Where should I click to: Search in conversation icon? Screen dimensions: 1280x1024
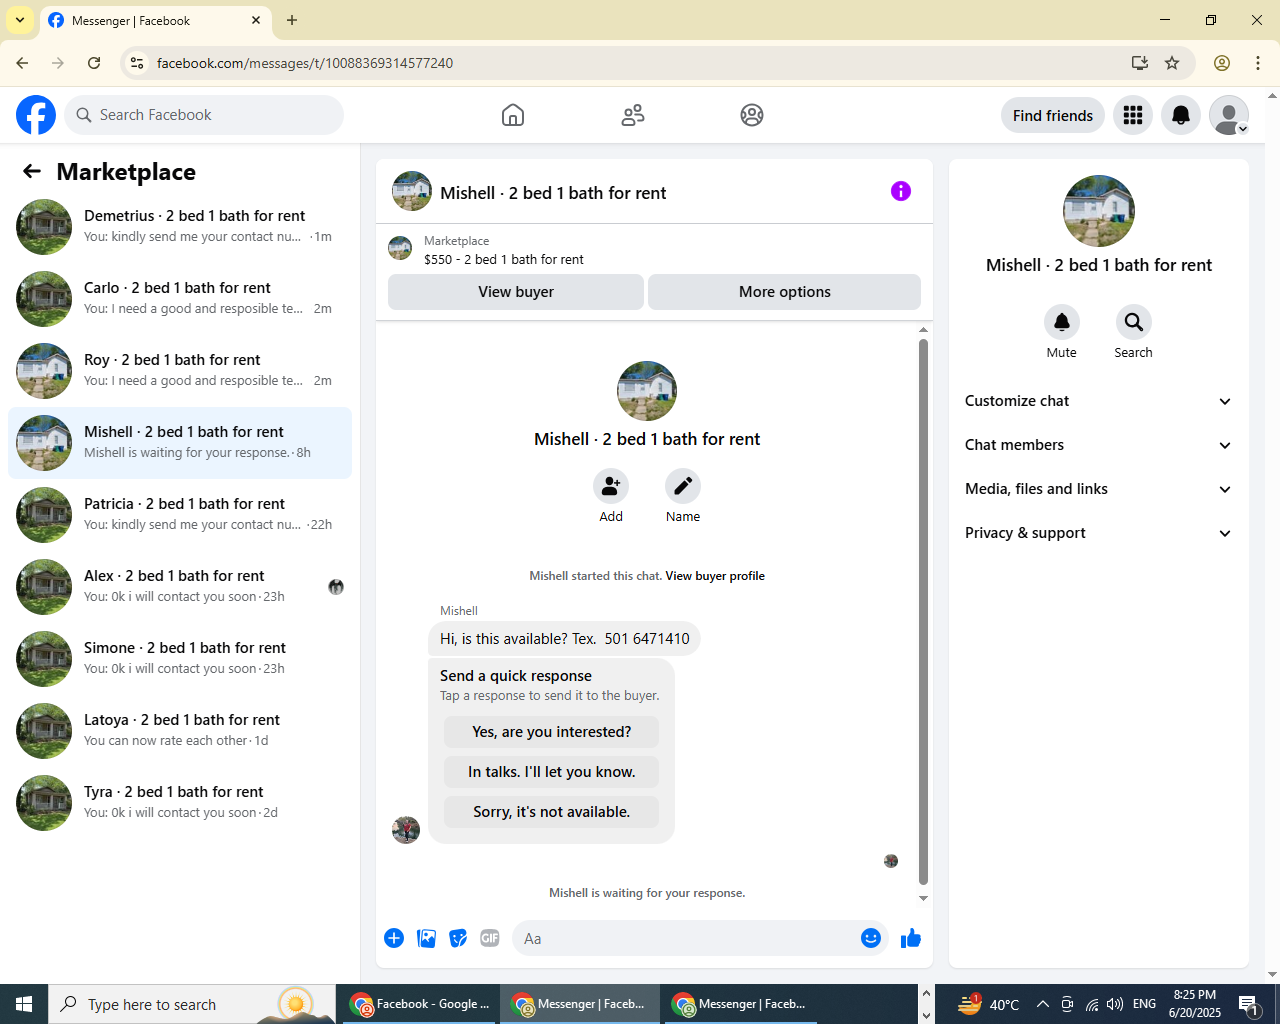1134,322
